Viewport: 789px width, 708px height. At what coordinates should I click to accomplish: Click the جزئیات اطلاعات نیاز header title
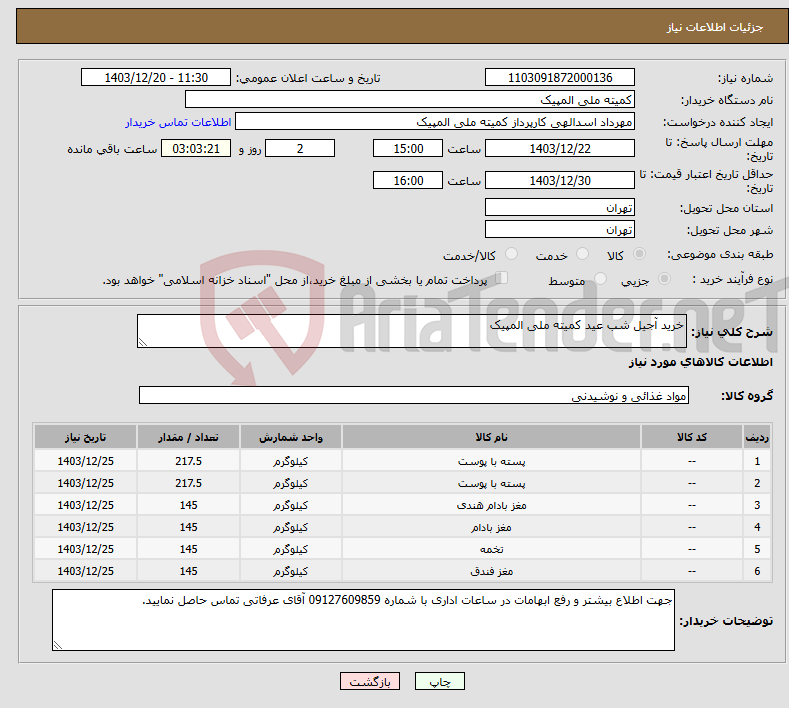pos(715,27)
